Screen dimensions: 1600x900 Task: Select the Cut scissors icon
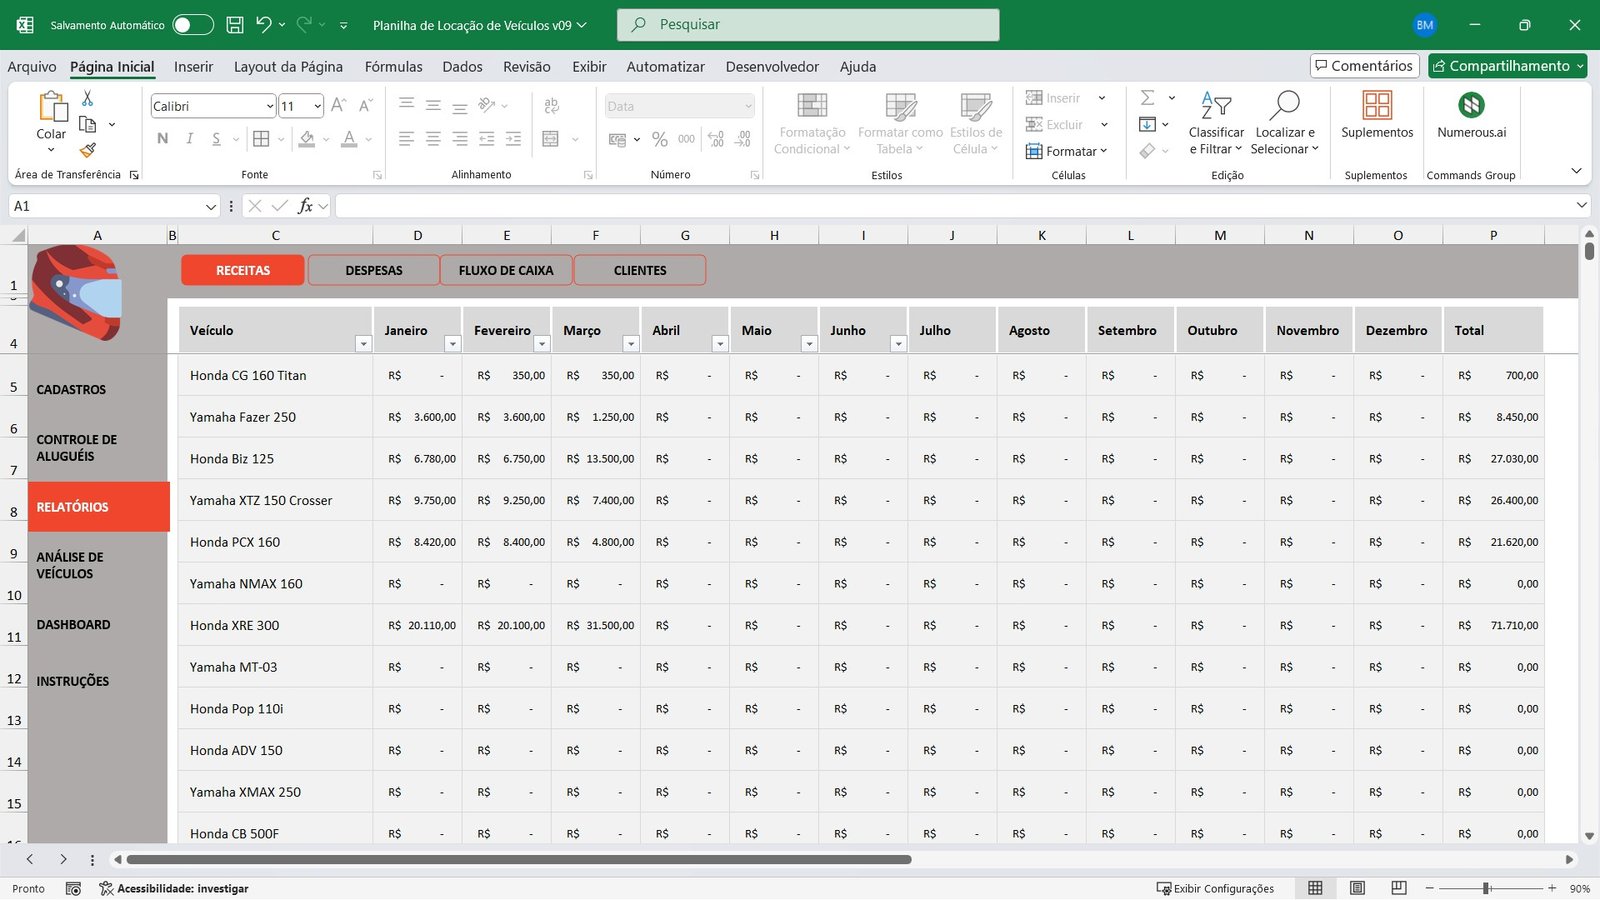click(x=88, y=98)
